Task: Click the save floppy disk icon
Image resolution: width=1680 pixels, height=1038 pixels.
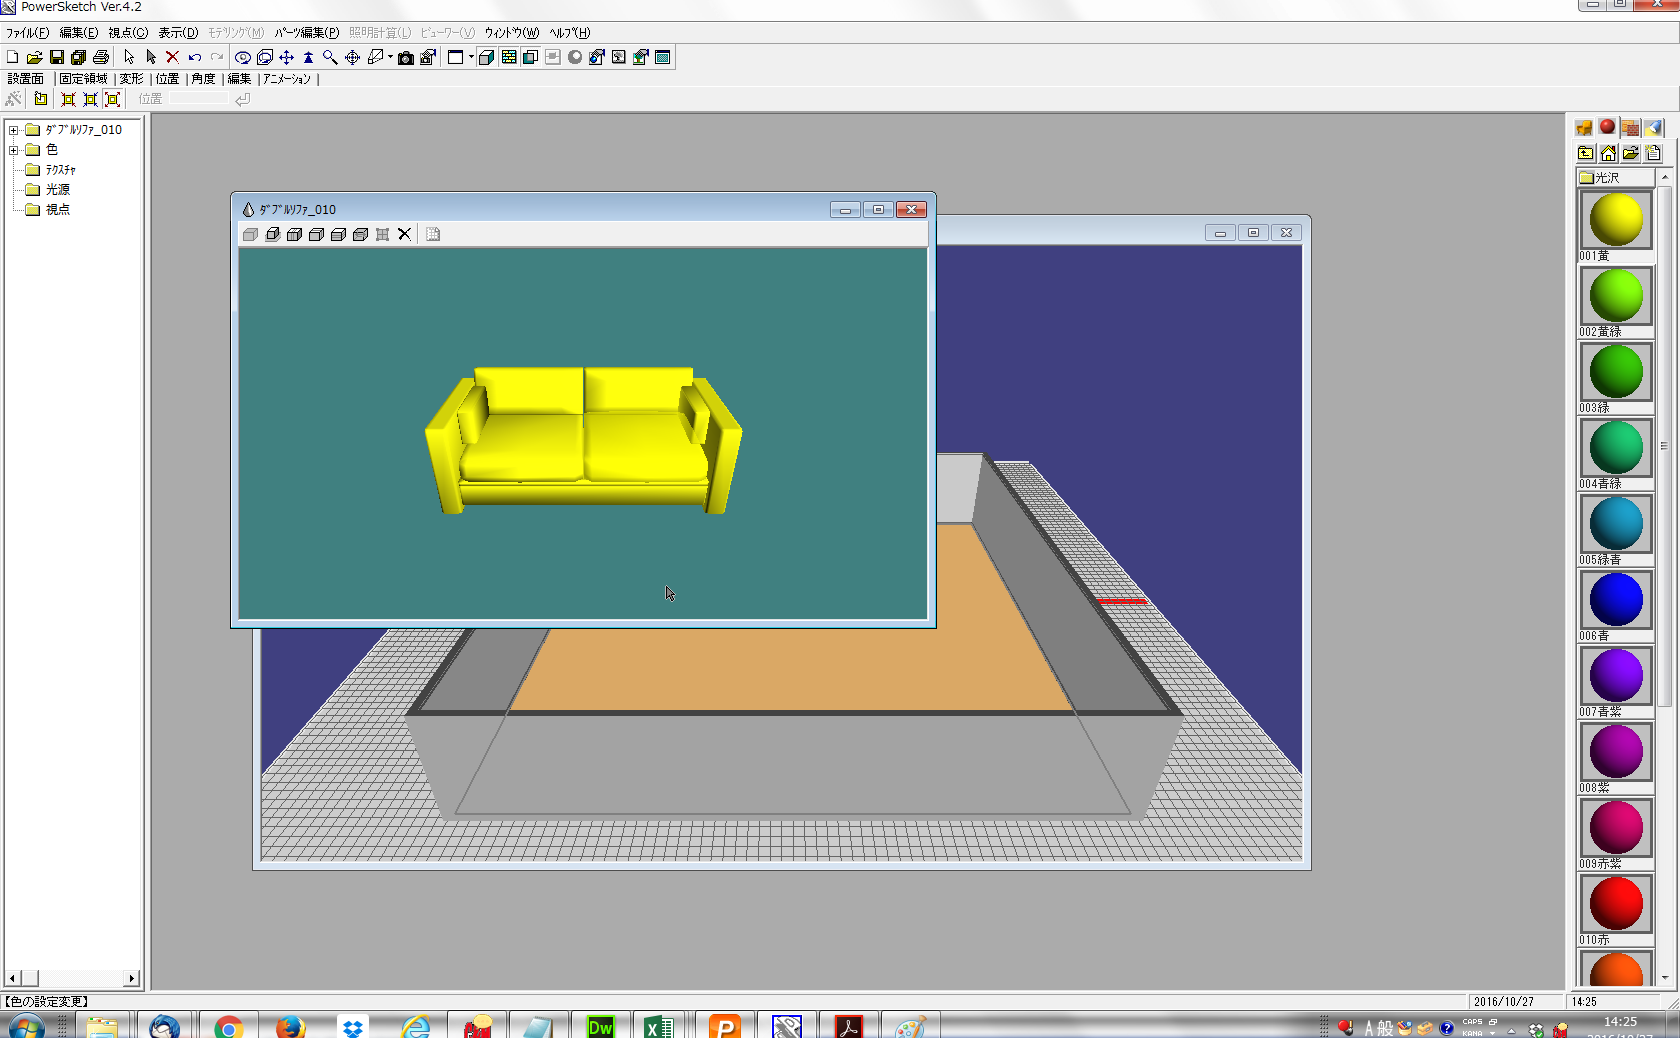Action: (x=56, y=58)
